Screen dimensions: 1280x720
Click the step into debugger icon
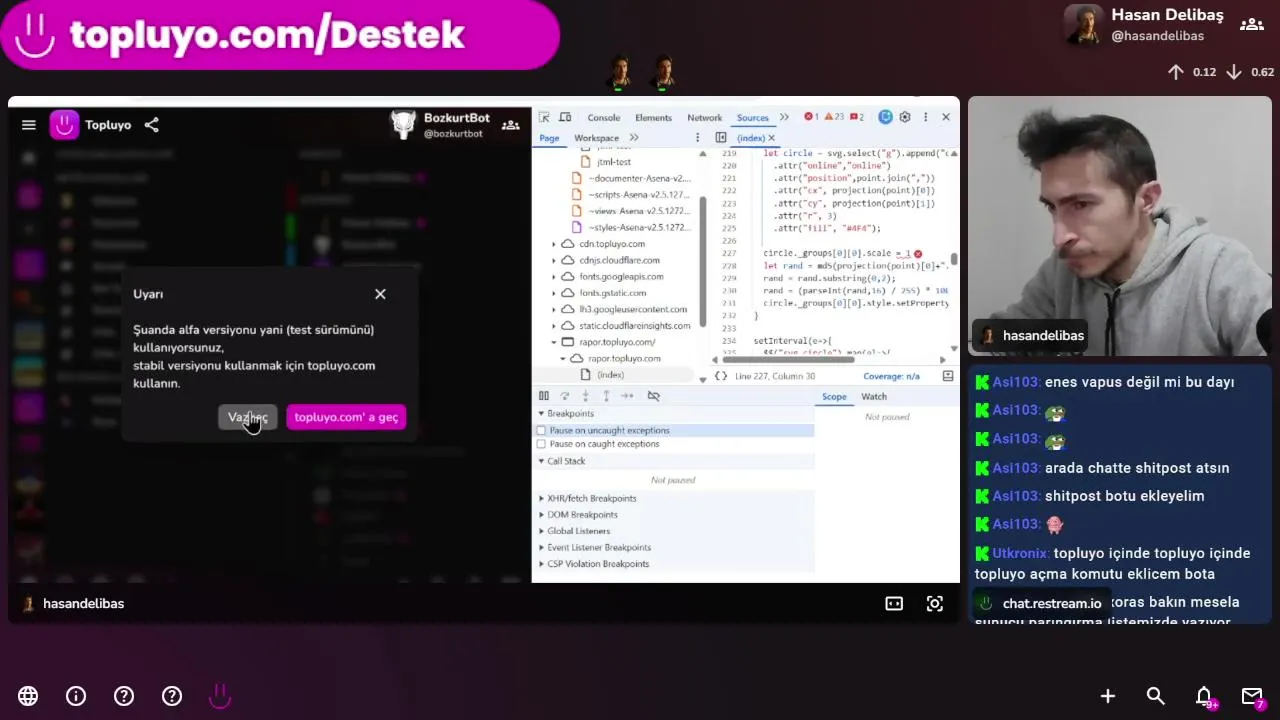(x=586, y=396)
